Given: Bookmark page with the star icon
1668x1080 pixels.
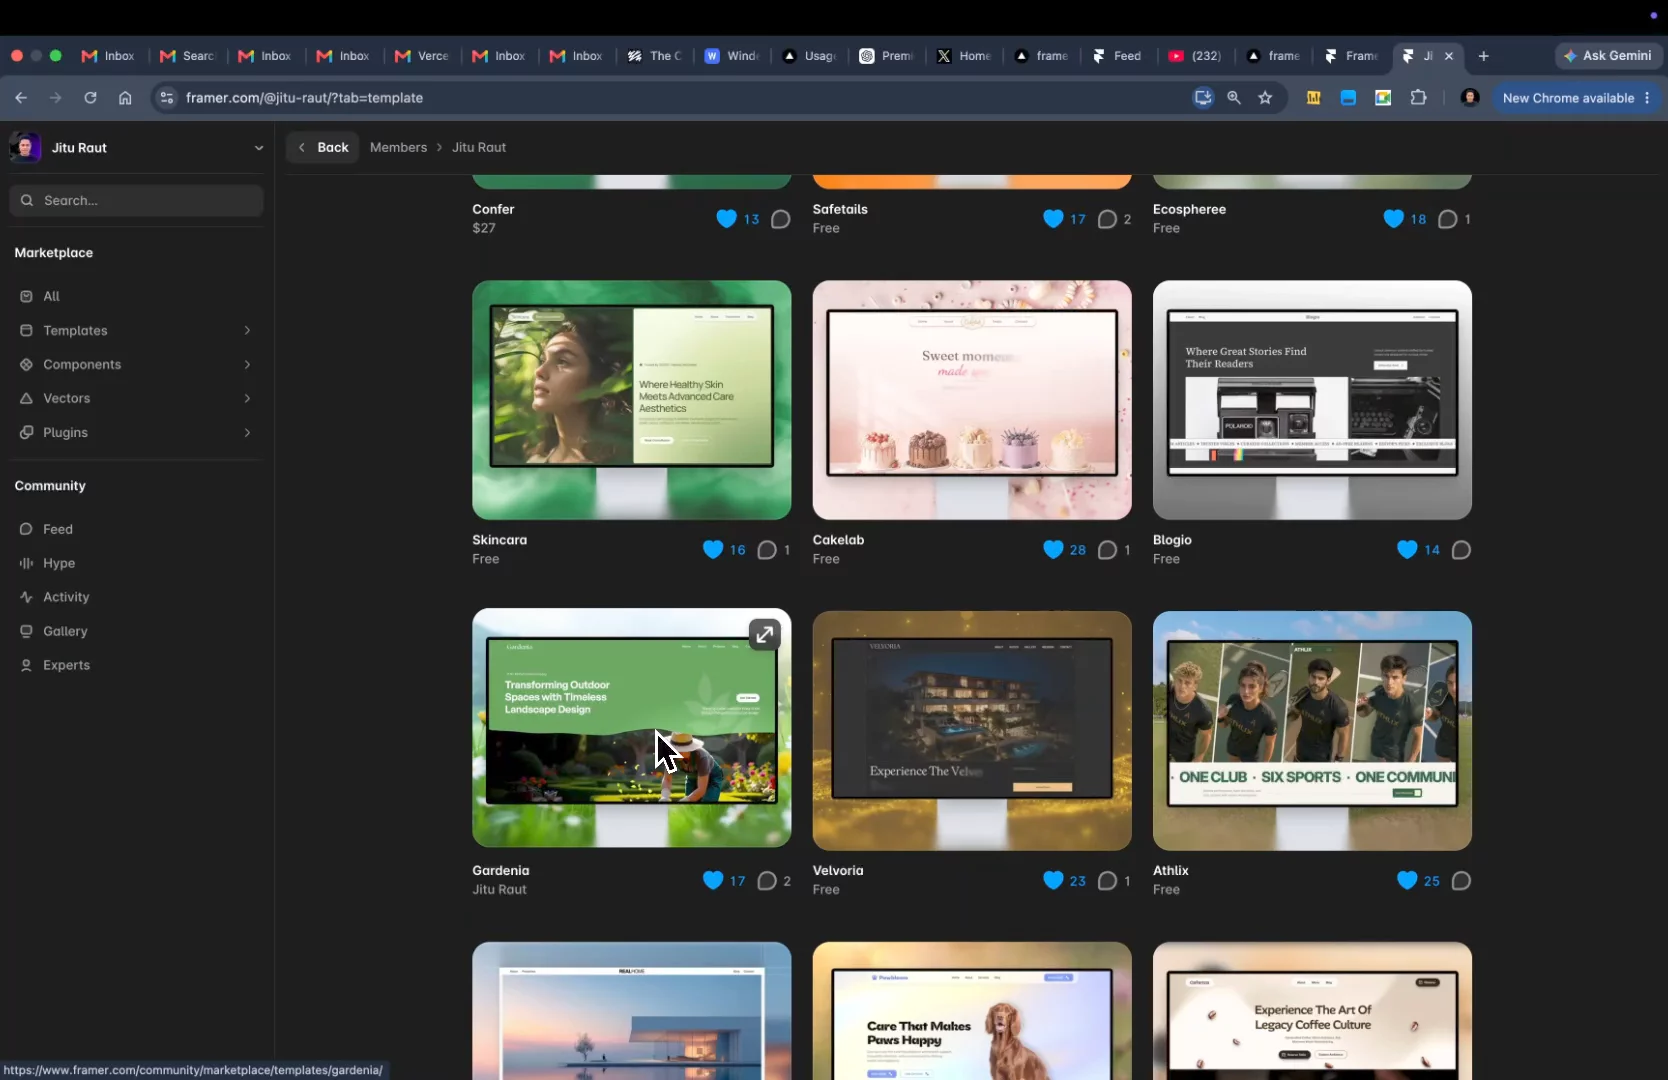Looking at the screenshot, I should point(1265,98).
